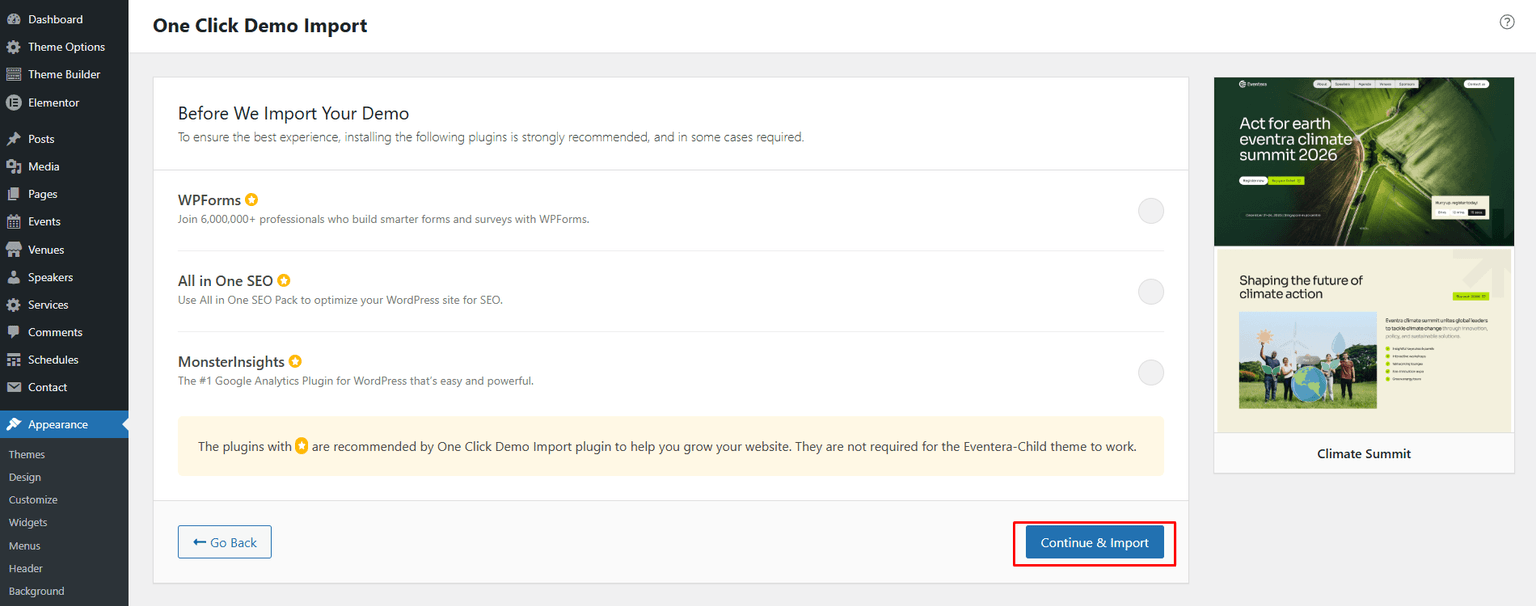
Task: Open the Dashboard menu
Action: (x=64, y=19)
